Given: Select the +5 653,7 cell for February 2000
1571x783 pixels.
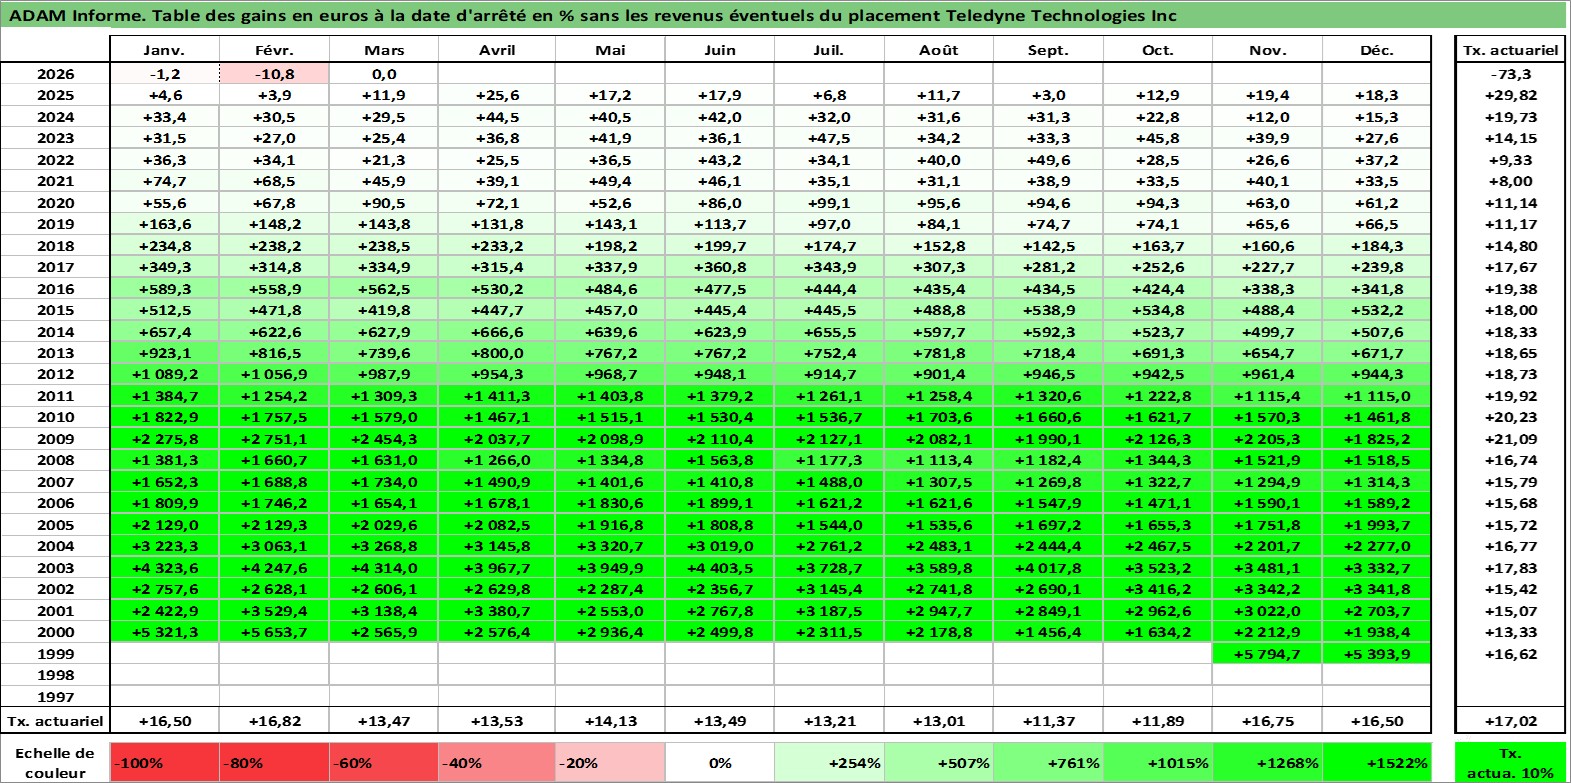Looking at the screenshot, I should (x=274, y=632).
